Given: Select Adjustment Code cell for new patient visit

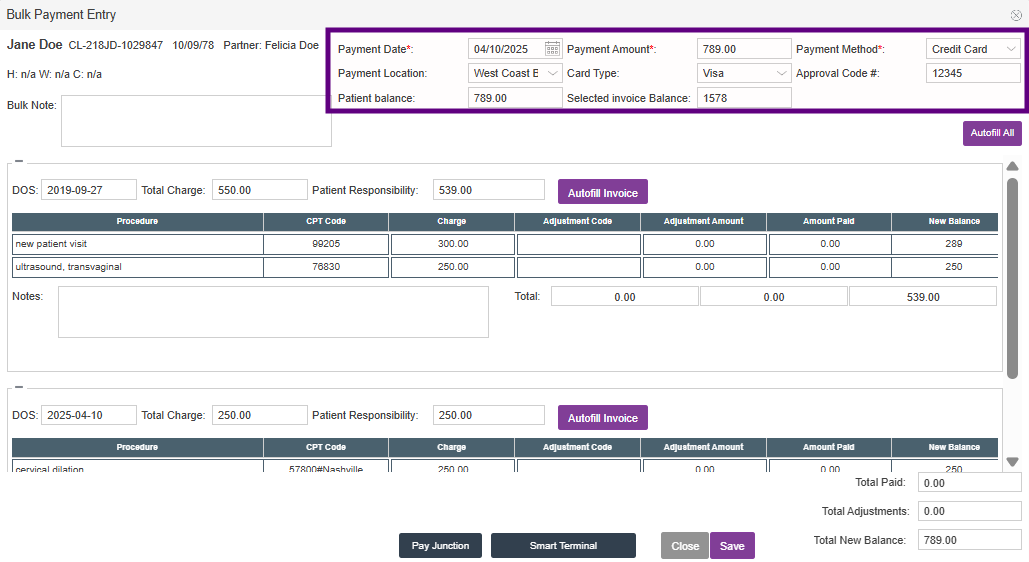Looking at the screenshot, I should [578, 244].
